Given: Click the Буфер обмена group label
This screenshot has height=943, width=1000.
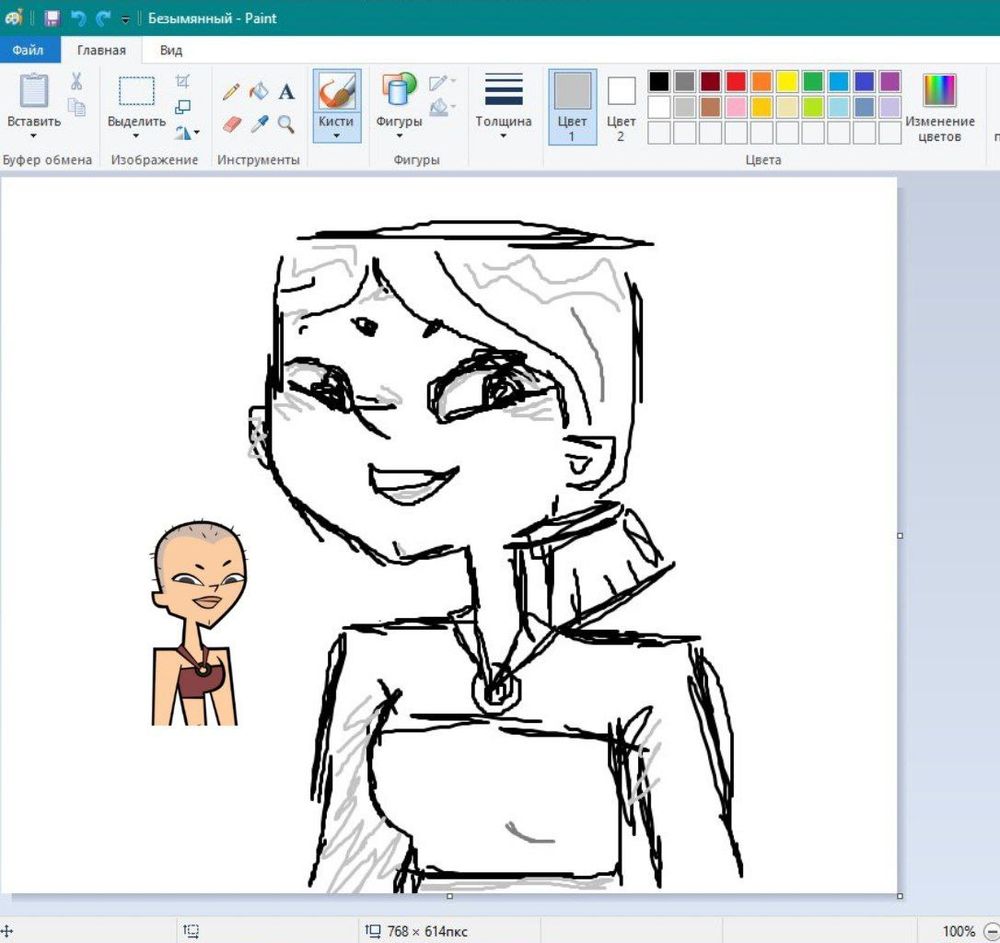Looking at the screenshot, I should click(47, 159).
